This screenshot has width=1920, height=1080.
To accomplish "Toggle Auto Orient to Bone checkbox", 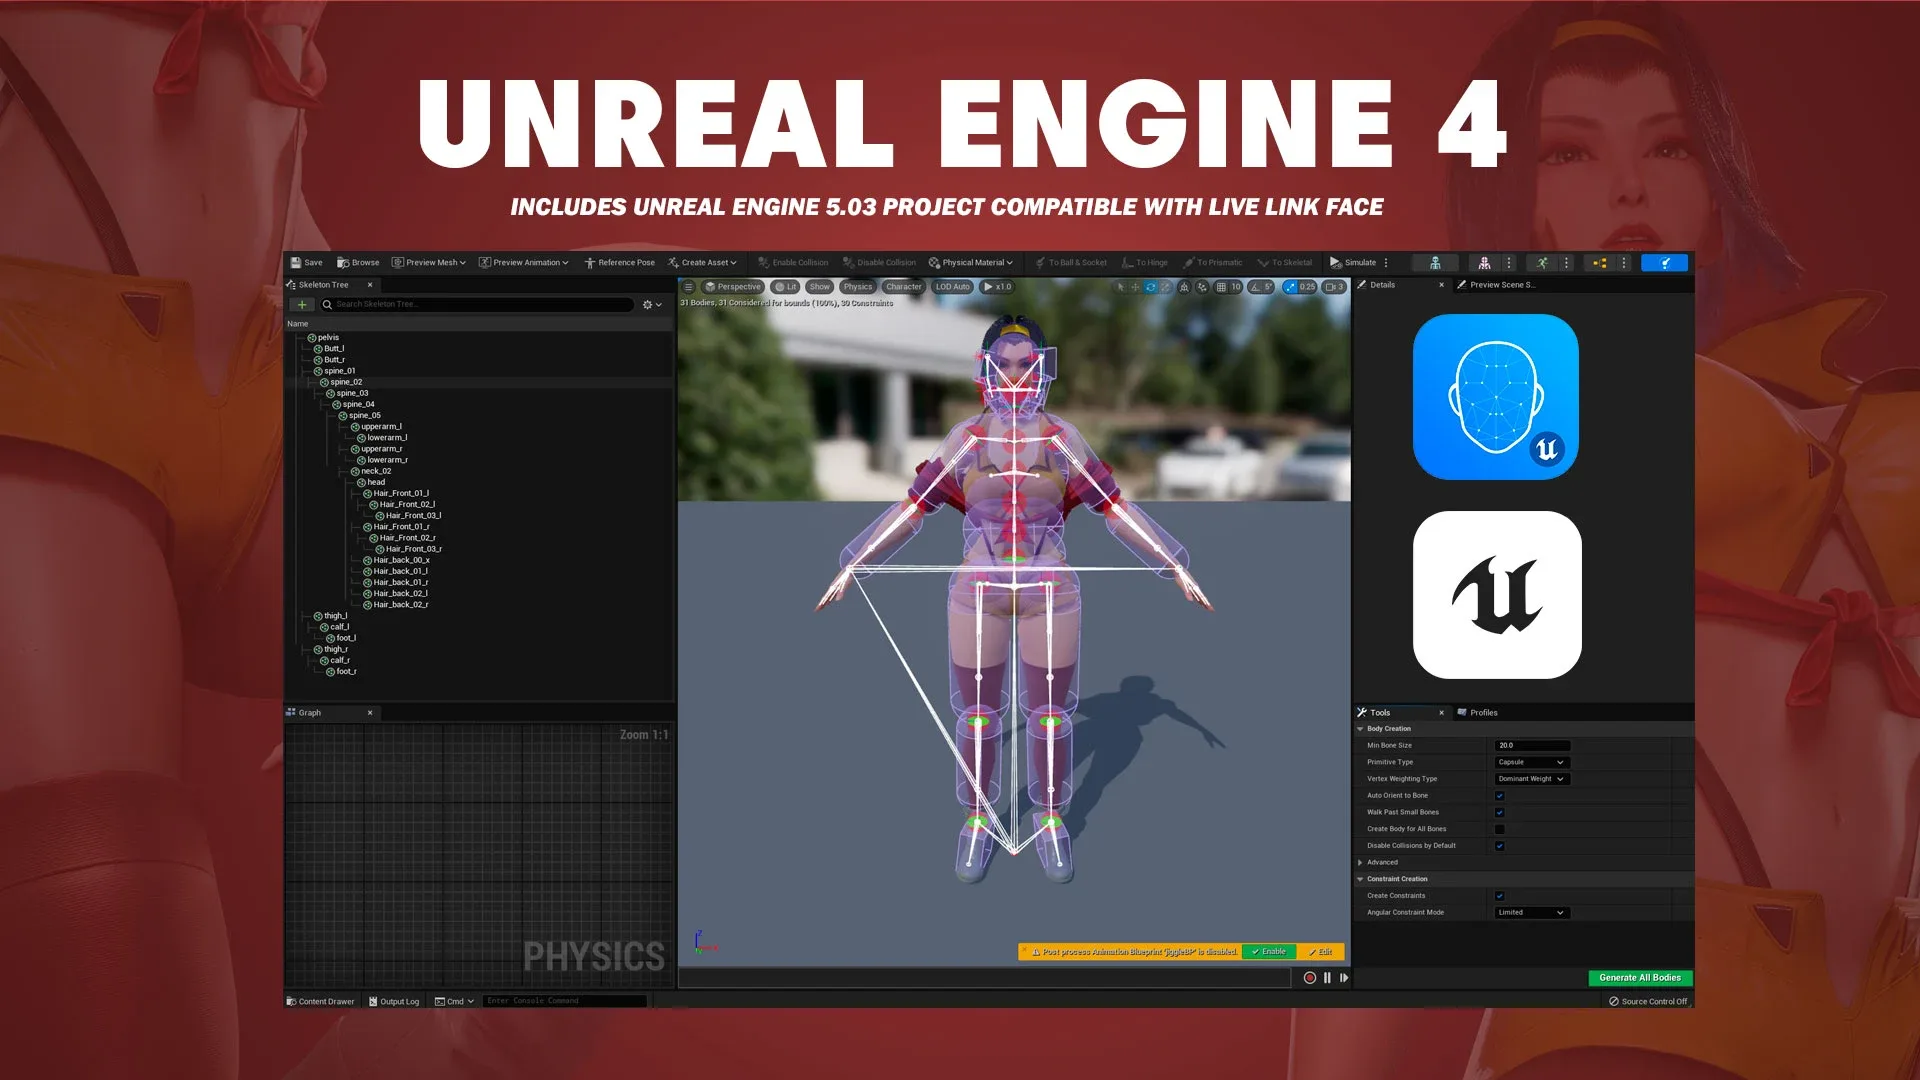I will tap(1499, 796).
